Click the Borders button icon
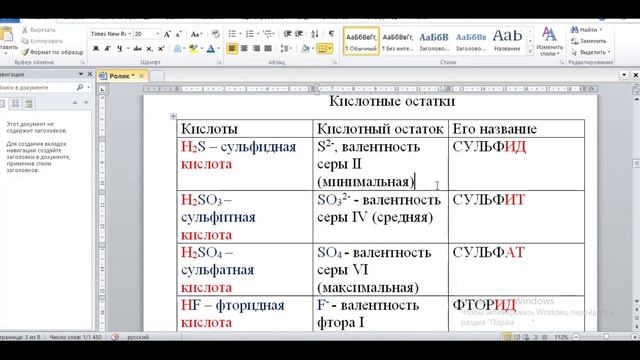Screen dimensions: 640x360 (x=322, y=49)
